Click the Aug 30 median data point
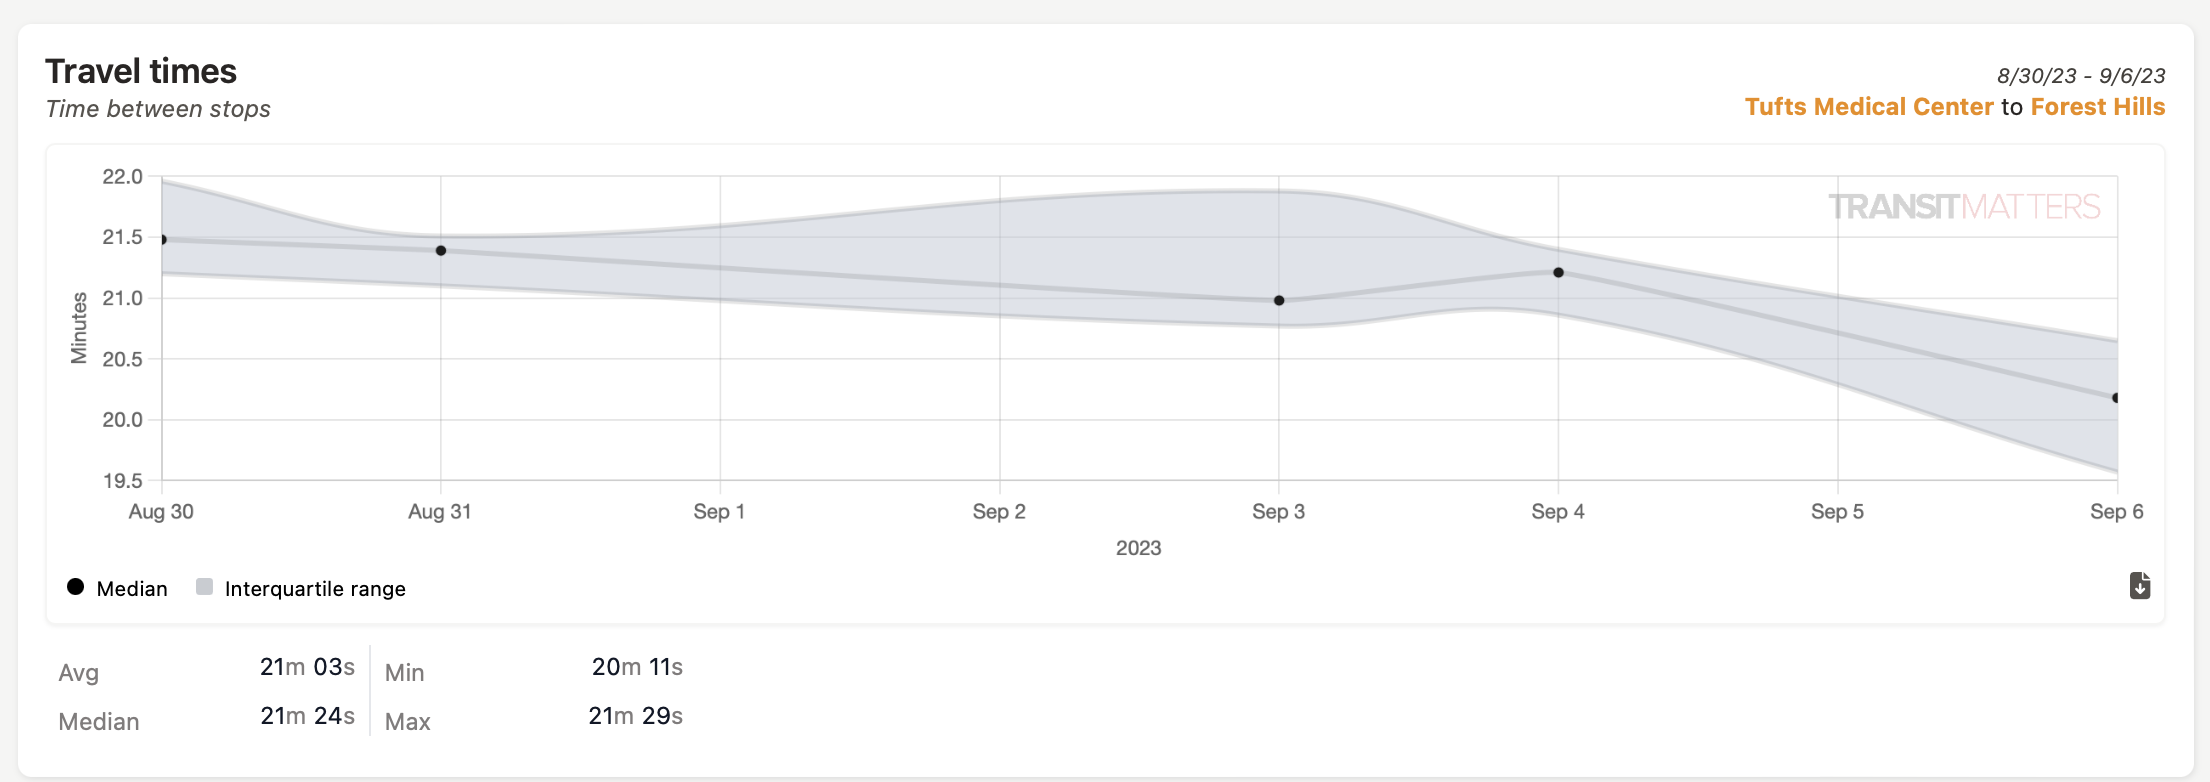Screen dimensions: 2210x782 pos(163,240)
